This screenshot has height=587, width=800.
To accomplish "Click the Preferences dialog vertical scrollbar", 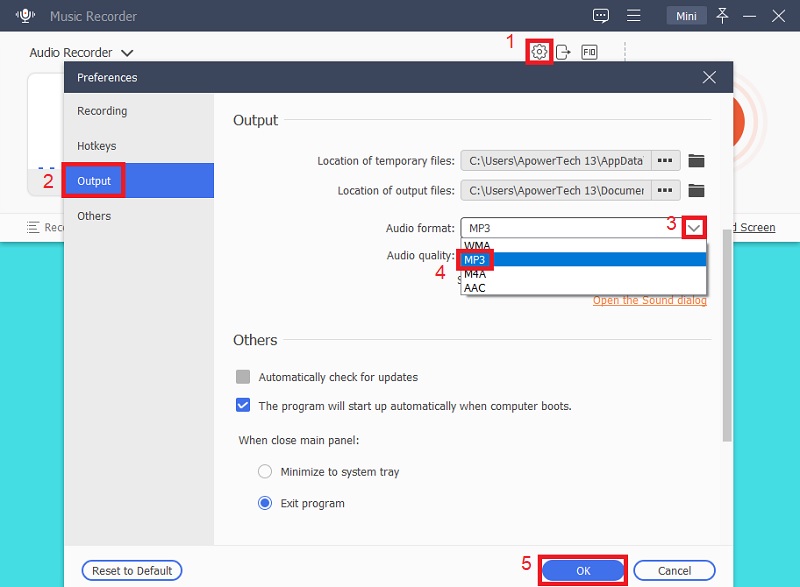I will 727,335.
